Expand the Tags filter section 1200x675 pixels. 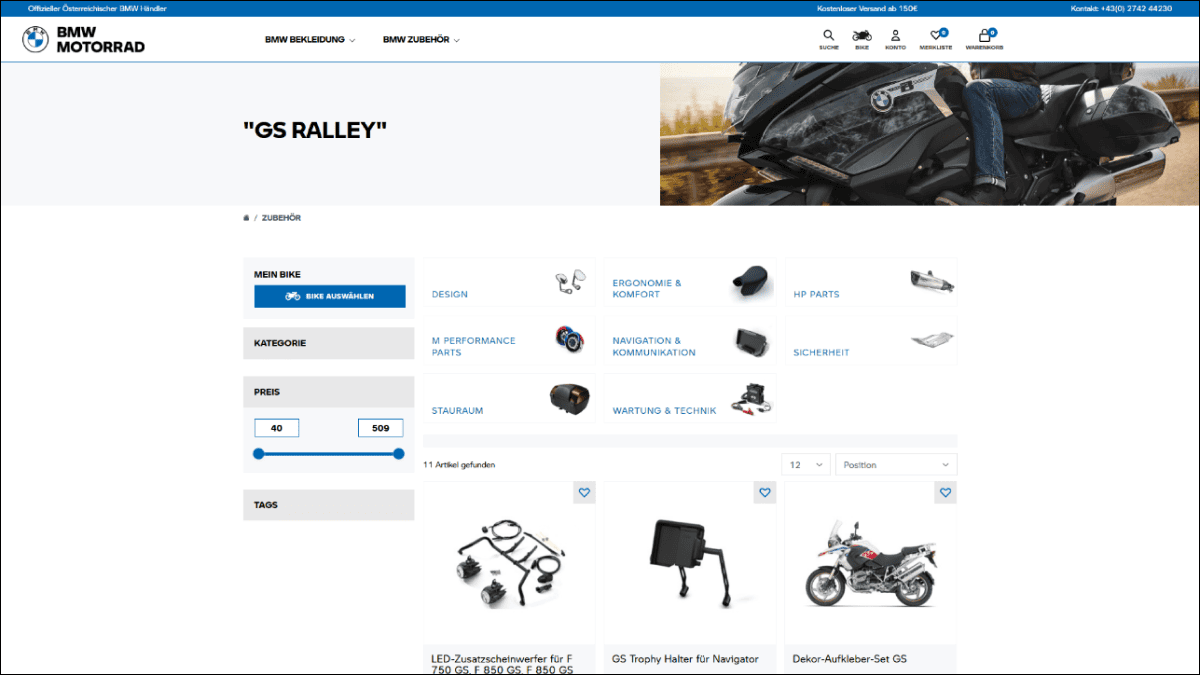coord(329,505)
